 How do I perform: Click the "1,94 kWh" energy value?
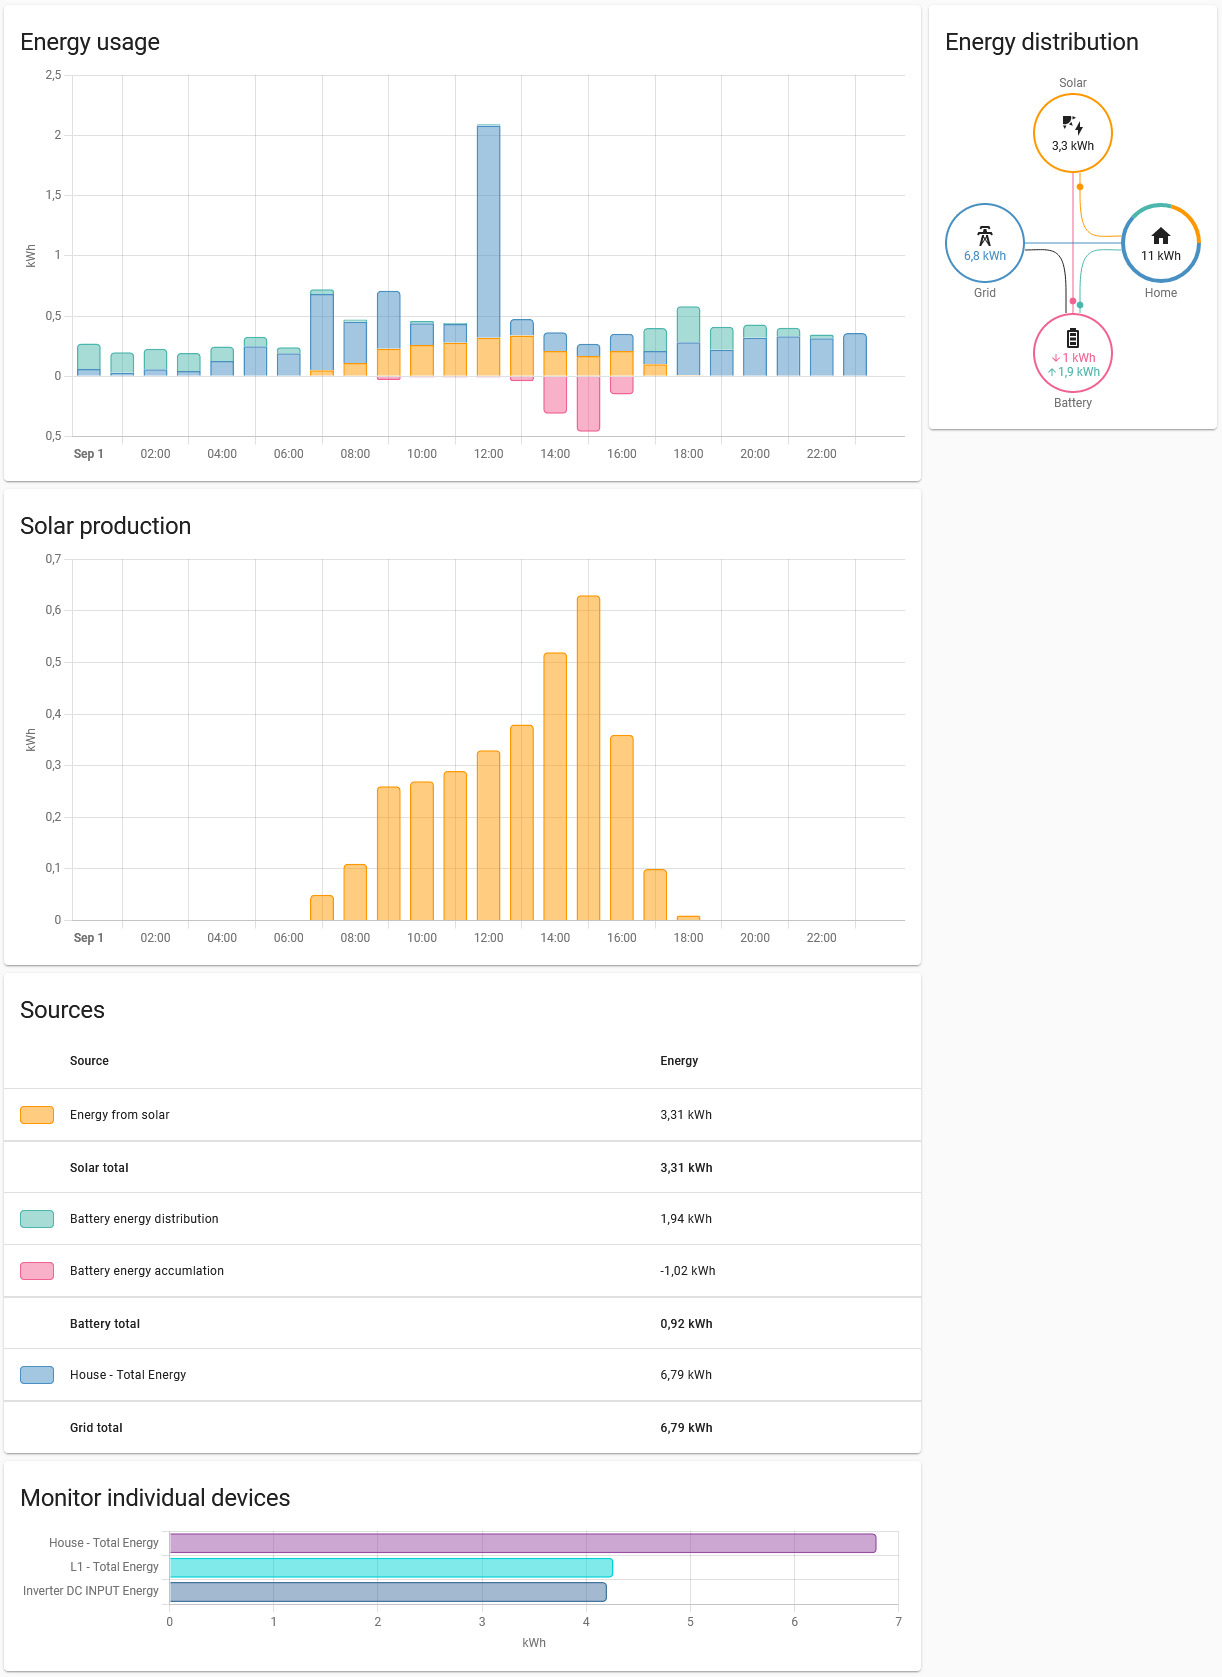(x=686, y=1219)
